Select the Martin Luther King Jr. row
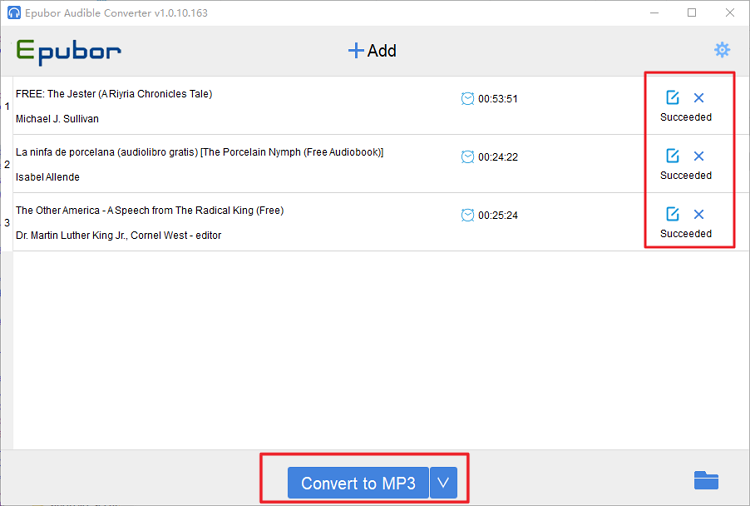This screenshot has width=750, height=506. coord(328,222)
